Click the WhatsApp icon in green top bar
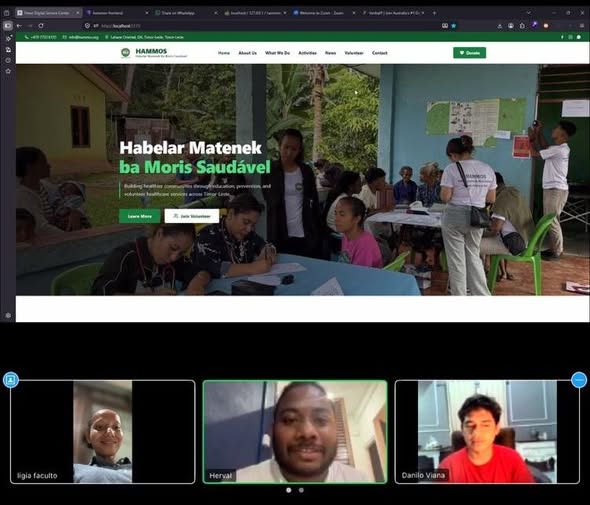590x505 pixels. [579, 37]
